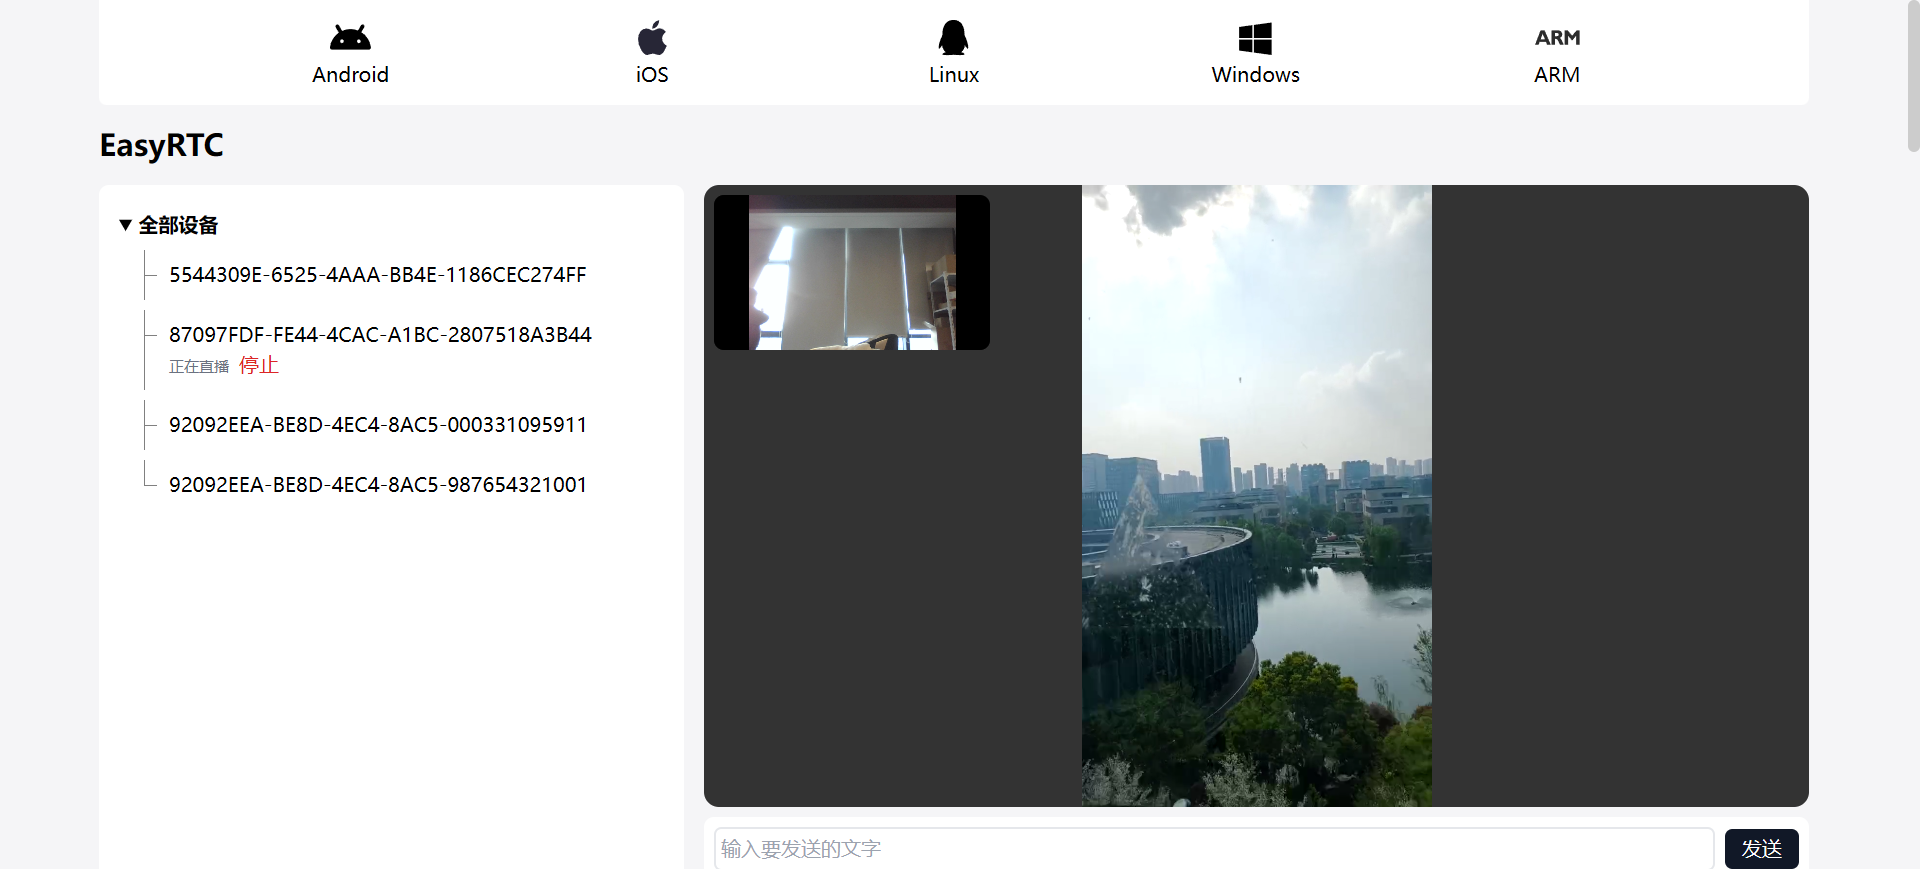Viewport: 1920px width, 869px height.
Task: Click the ARM logo icon
Action: pos(1557,38)
